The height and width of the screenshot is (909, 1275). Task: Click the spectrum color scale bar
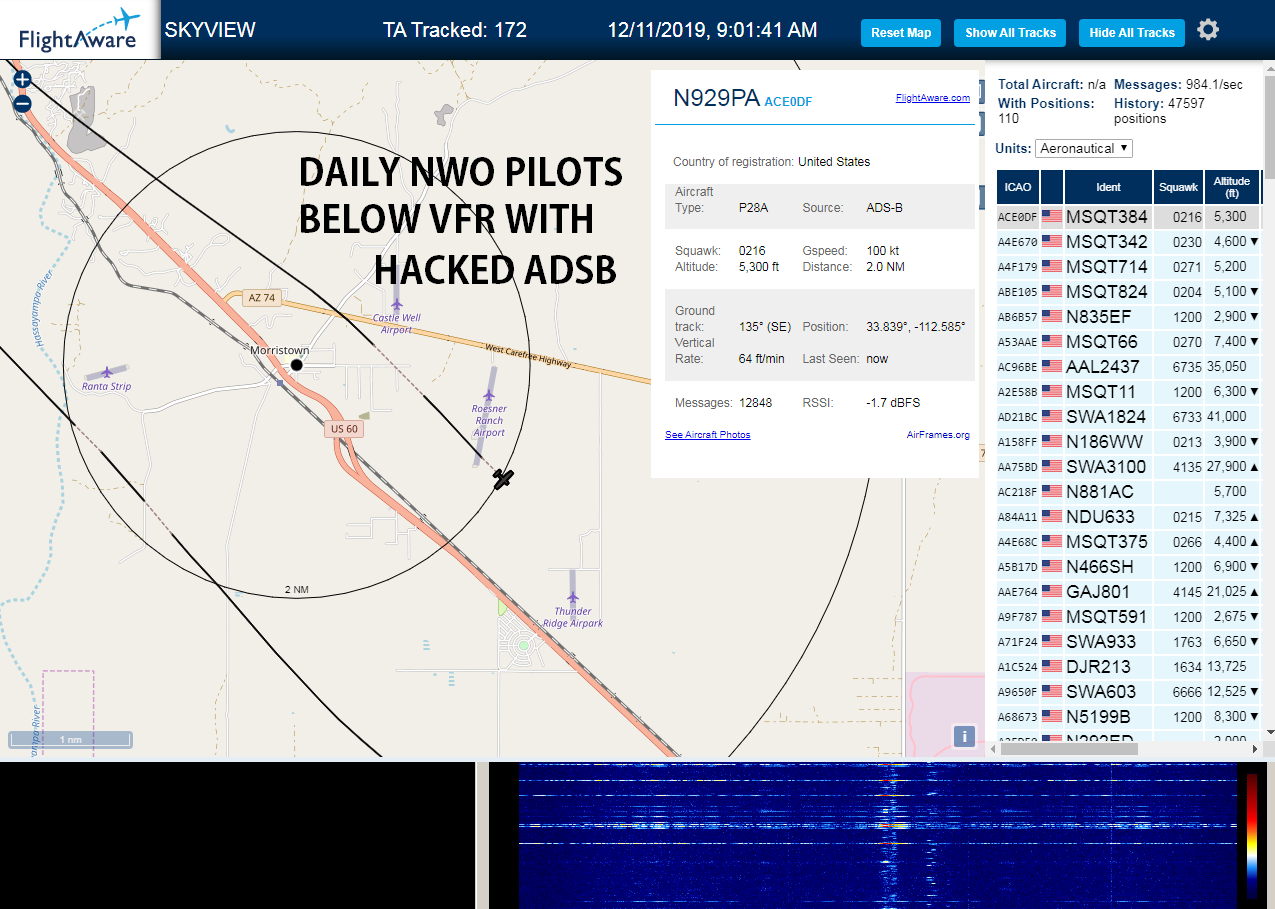[x=1251, y=836]
